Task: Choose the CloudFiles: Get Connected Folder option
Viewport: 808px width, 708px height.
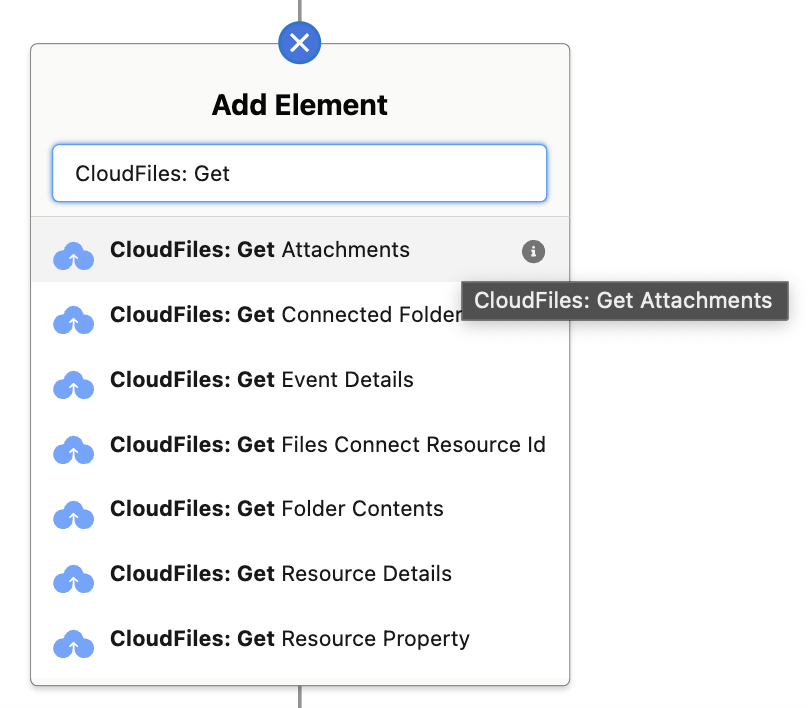Action: [285, 315]
